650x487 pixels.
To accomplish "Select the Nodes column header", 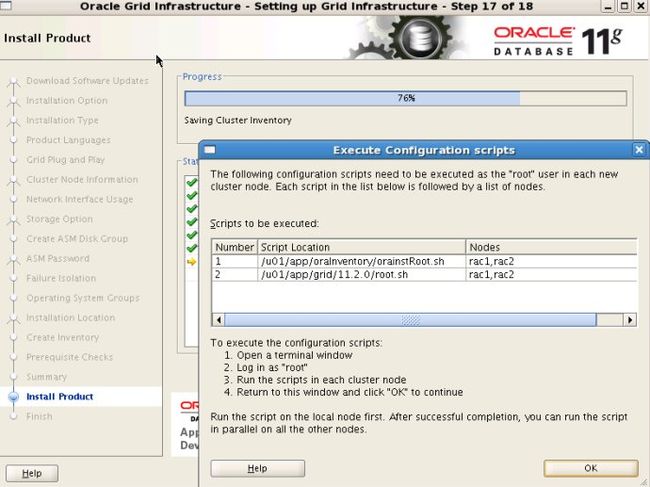I will point(551,247).
